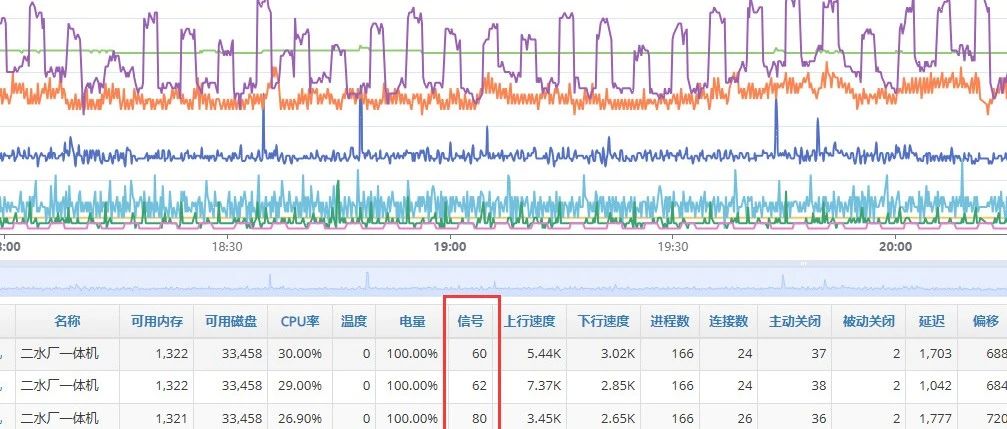Screen dimensions: 1007x429
Task: Click offset cell 688
Action: point(995,354)
